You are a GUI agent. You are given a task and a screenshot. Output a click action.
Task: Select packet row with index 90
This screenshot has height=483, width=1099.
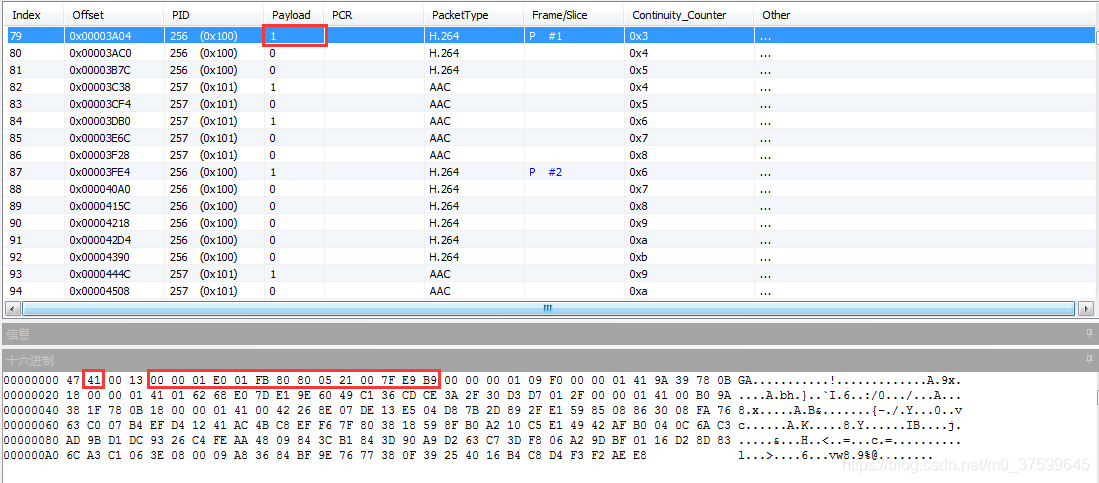551,223
